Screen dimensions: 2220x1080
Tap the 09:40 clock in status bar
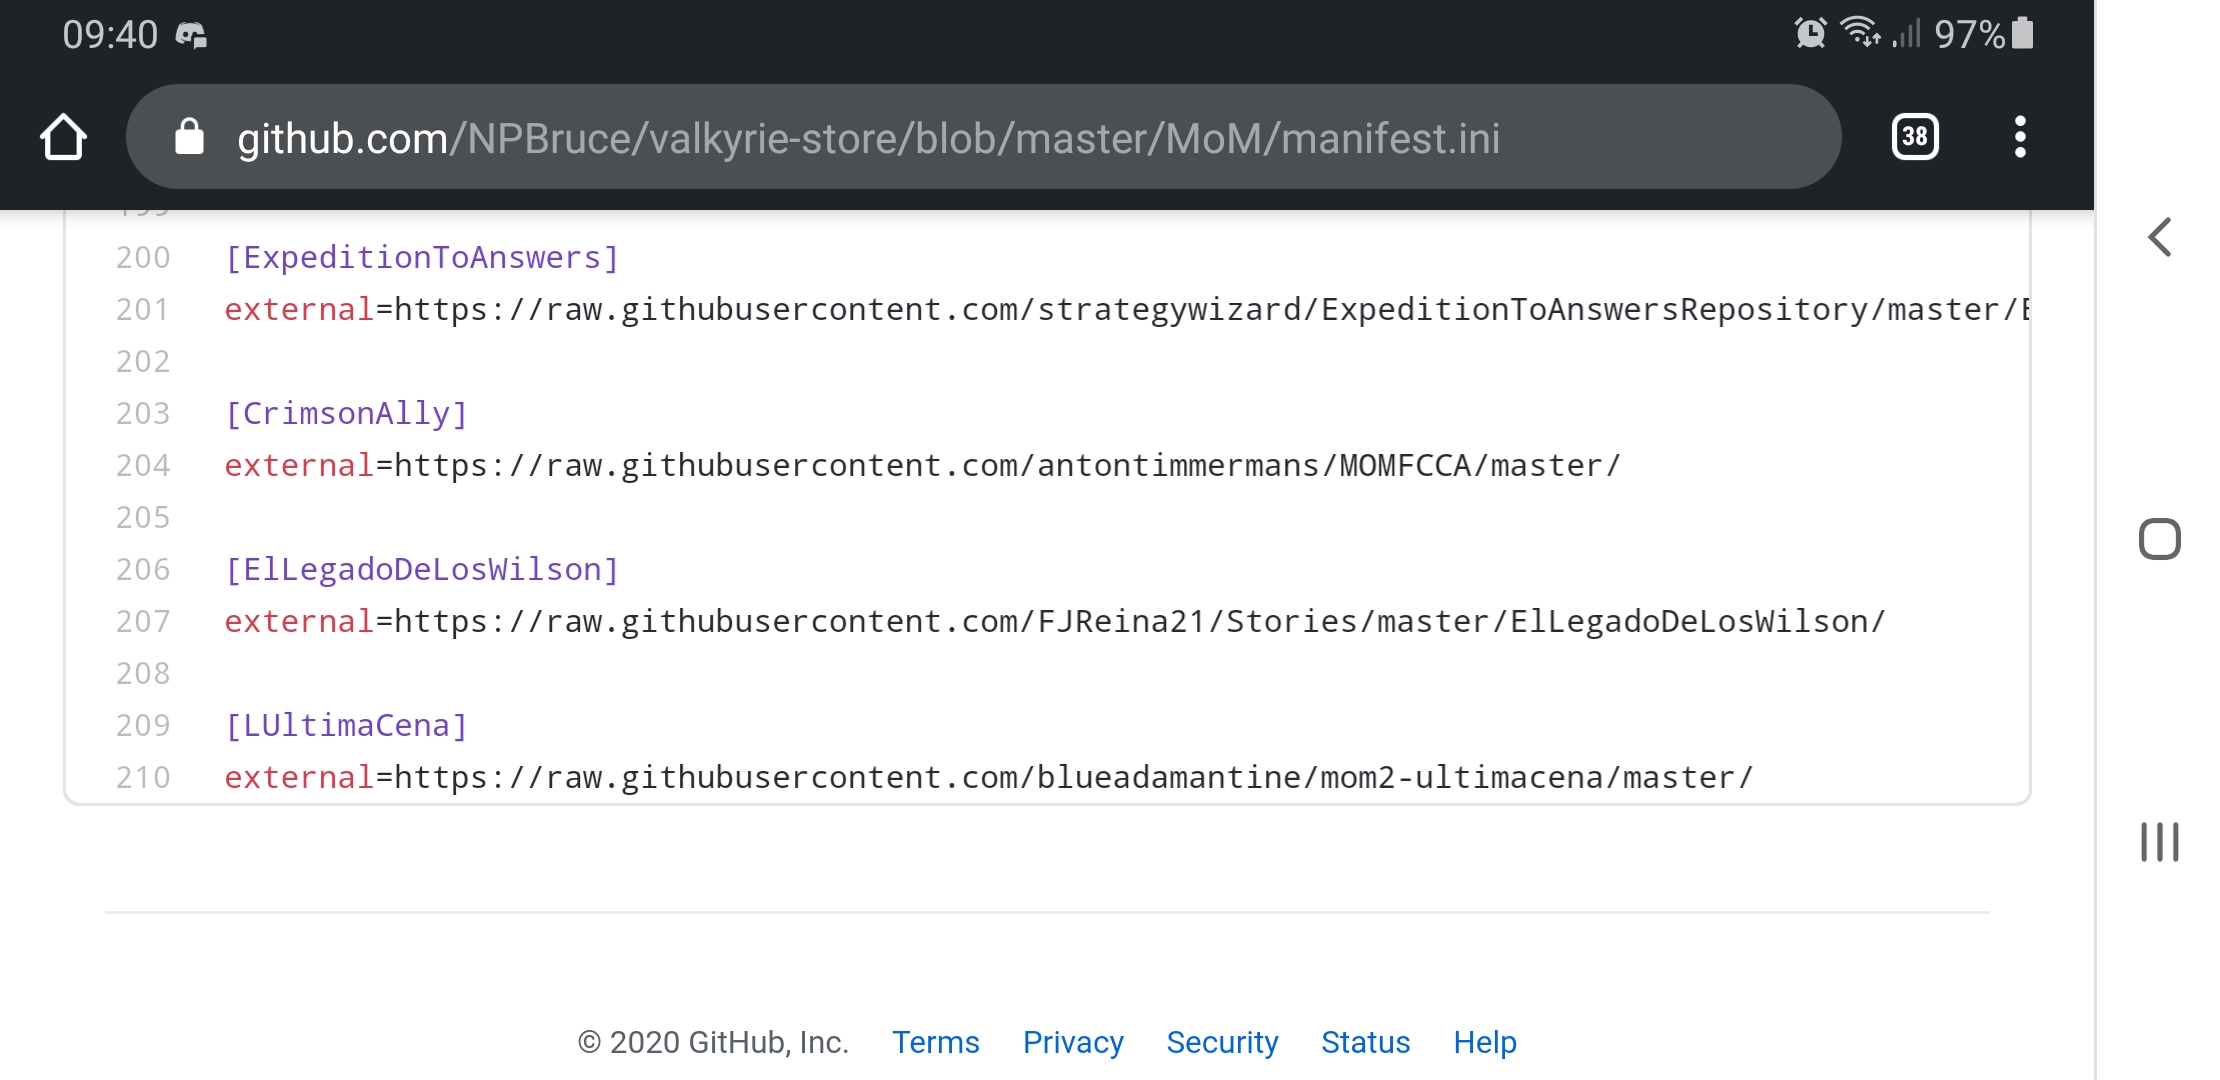coord(110,35)
